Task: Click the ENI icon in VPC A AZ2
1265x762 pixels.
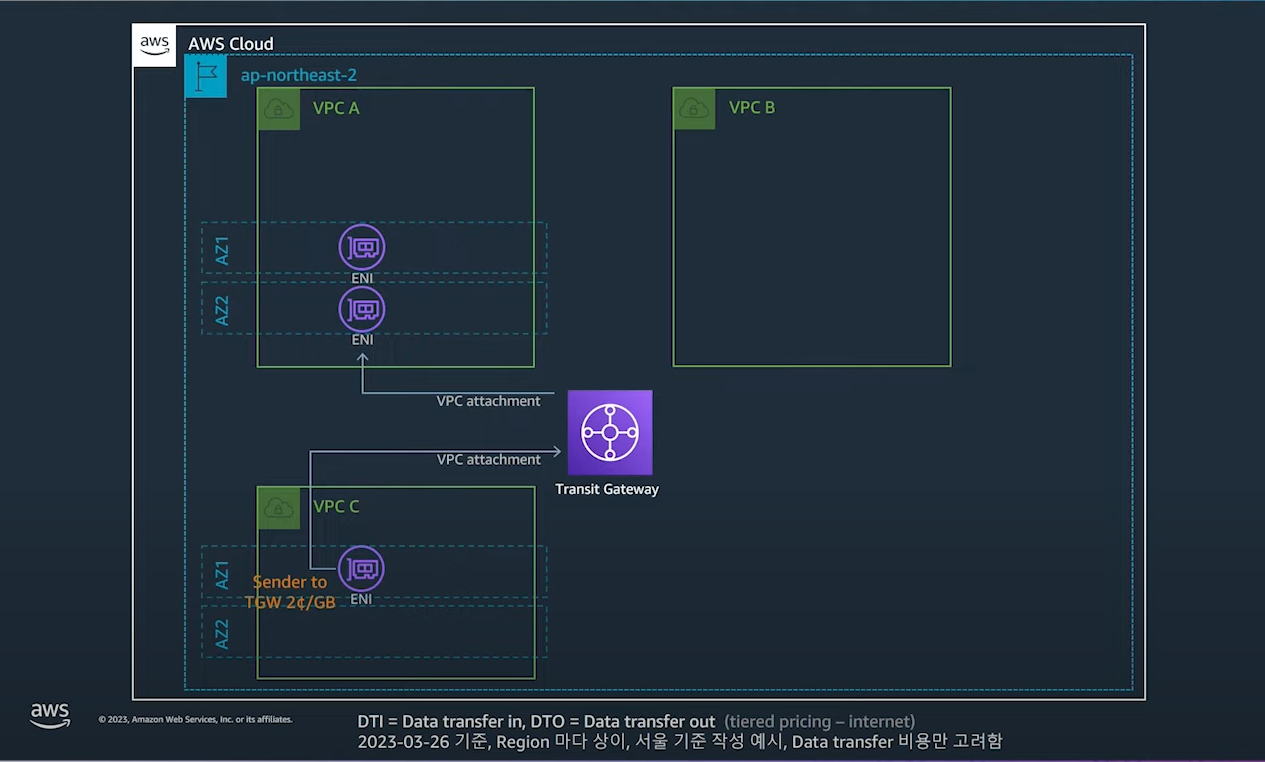Action: 362,309
